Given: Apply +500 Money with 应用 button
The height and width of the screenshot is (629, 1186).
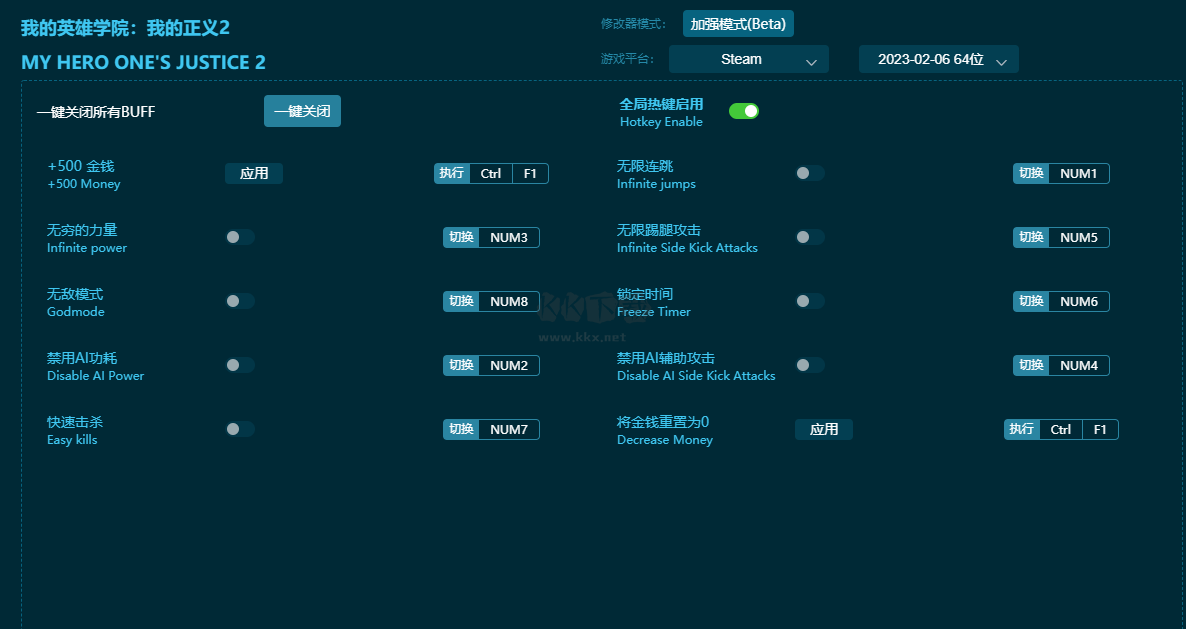Looking at the screenshot, I should pos(253,173).
